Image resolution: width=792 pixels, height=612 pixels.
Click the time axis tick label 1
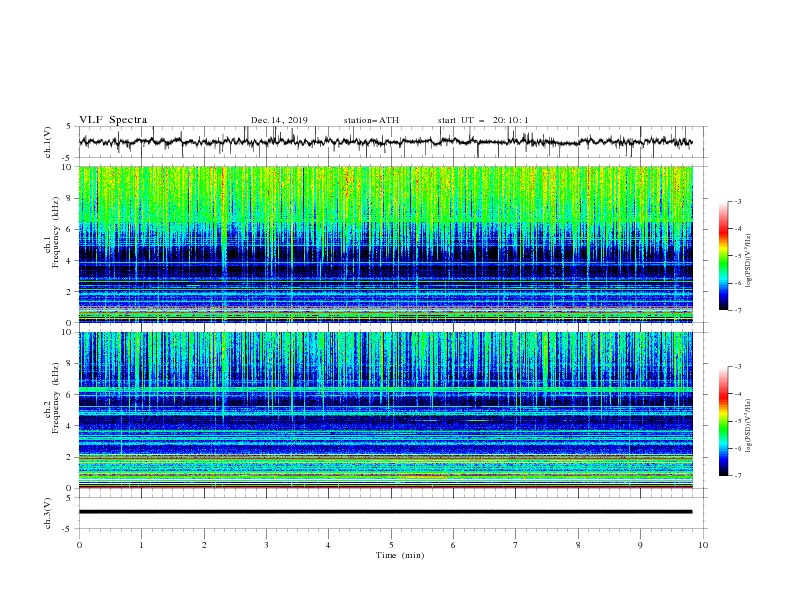[141, 545]
